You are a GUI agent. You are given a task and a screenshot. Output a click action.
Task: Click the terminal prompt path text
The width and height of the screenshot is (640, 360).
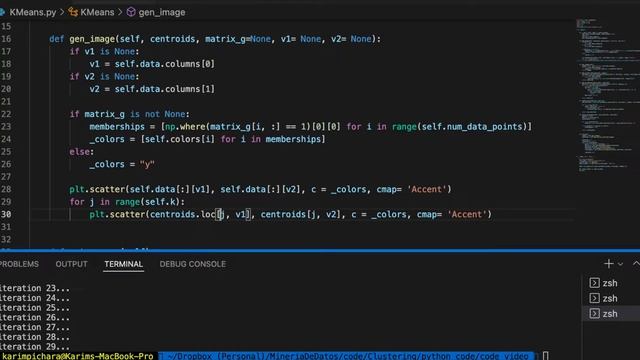[347, 356]
